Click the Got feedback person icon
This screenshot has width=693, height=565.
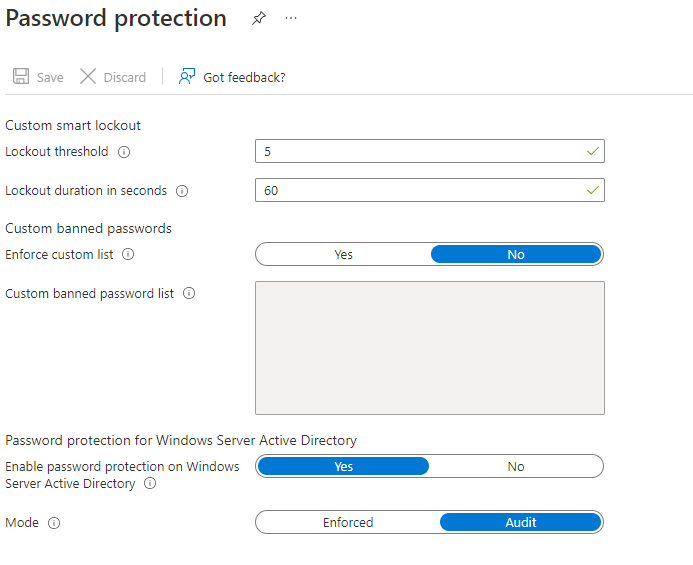coord(187,76)
